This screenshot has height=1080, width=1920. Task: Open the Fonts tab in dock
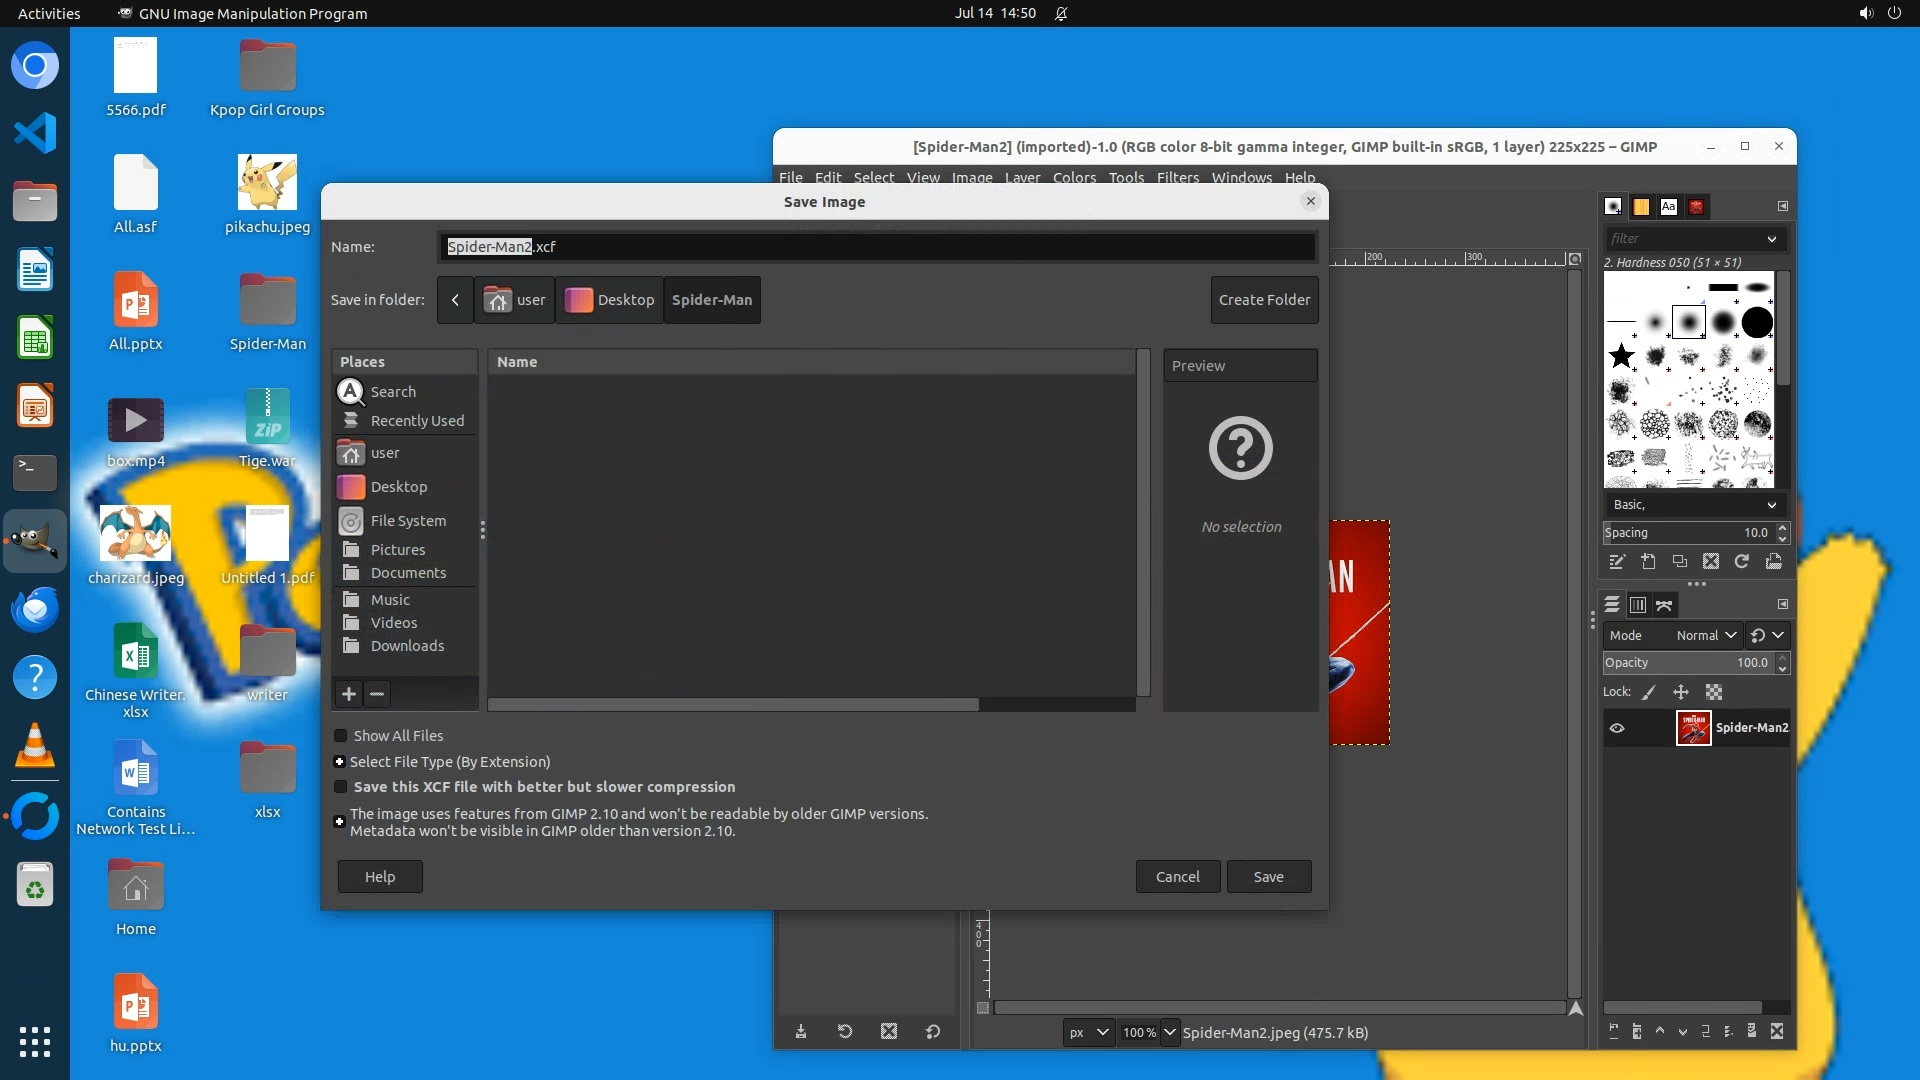[1668, 207]
